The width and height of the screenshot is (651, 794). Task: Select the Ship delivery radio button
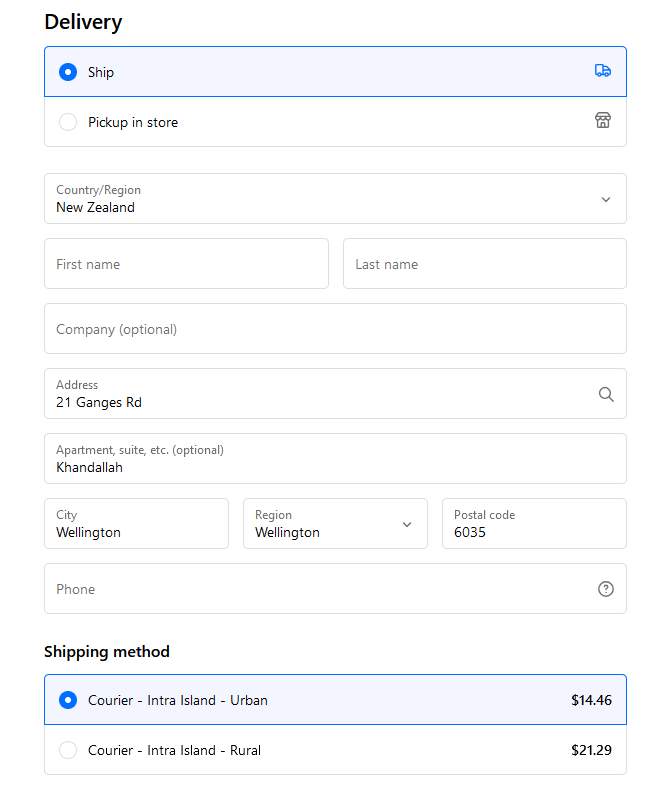pos(68,72)
